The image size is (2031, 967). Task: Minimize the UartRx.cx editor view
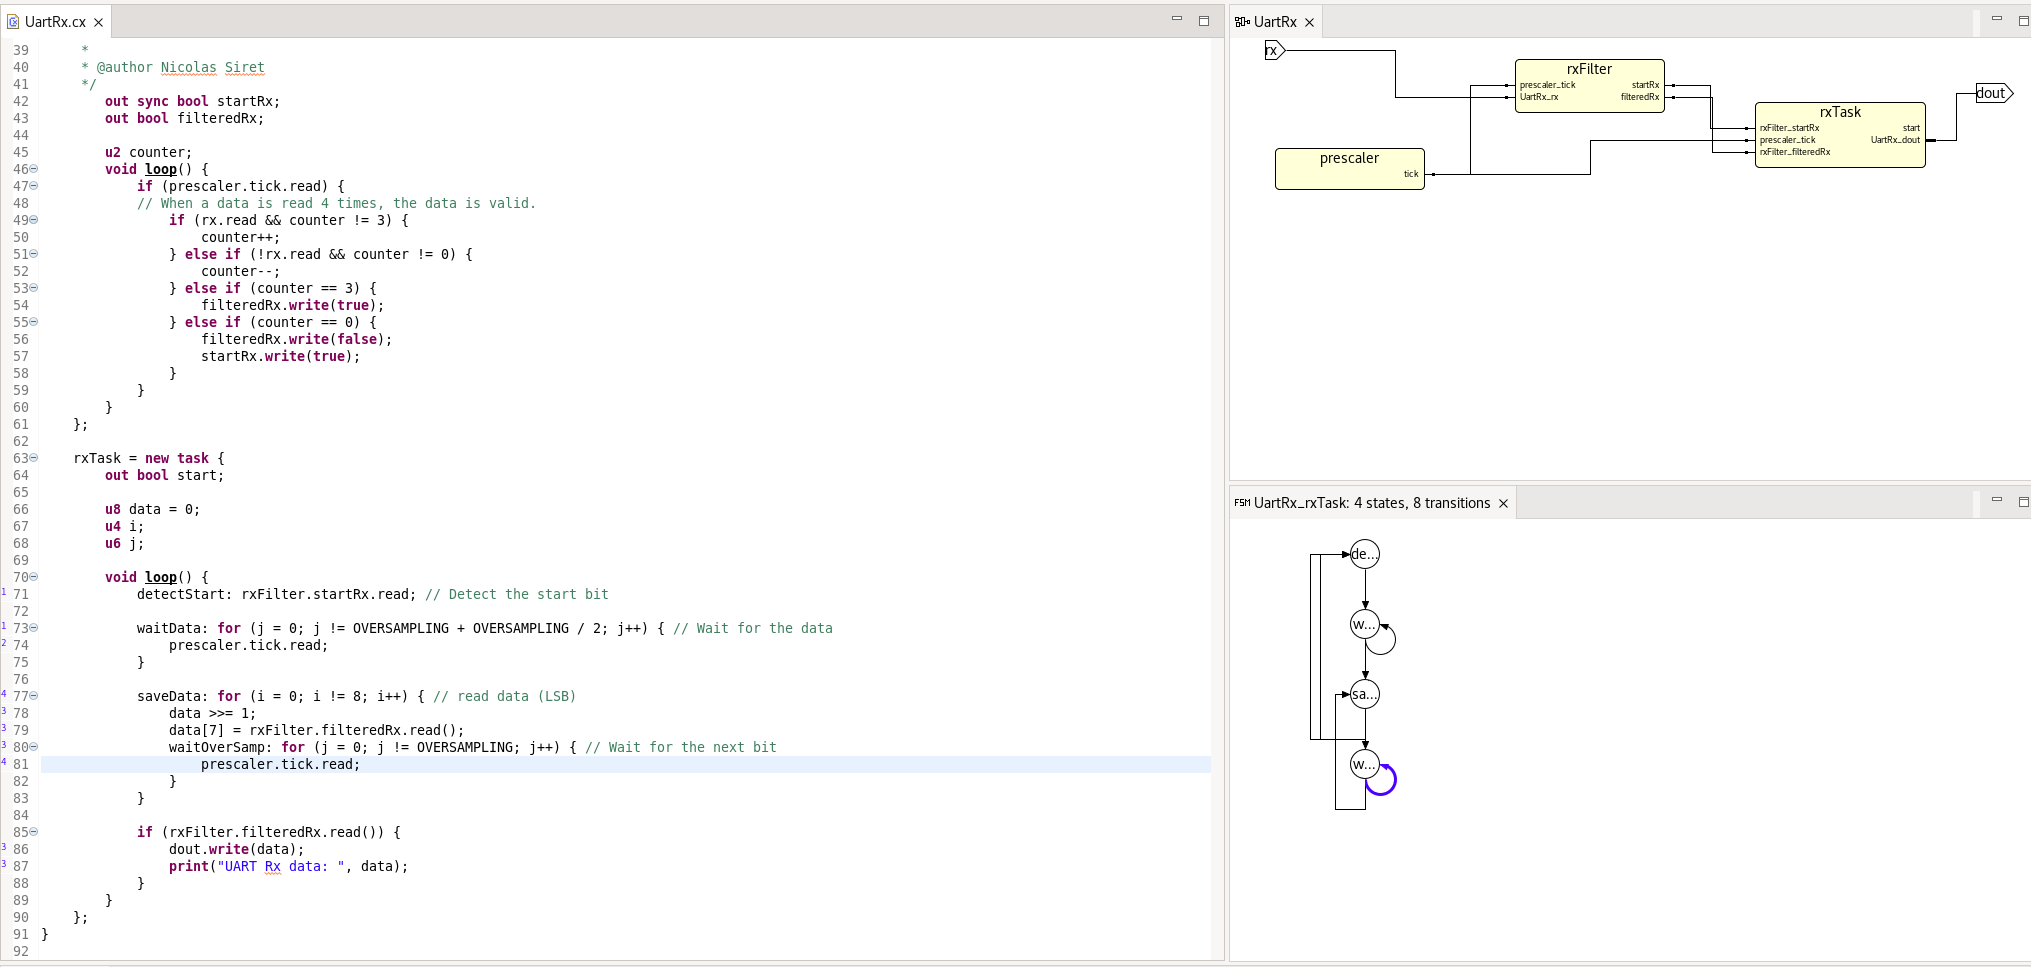(x=1177, y=20)
